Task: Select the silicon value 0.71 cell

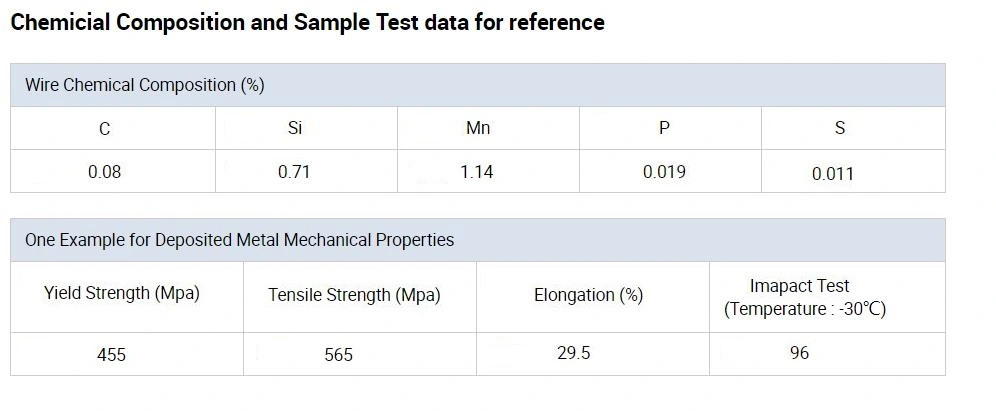Action: pos(294,172)
